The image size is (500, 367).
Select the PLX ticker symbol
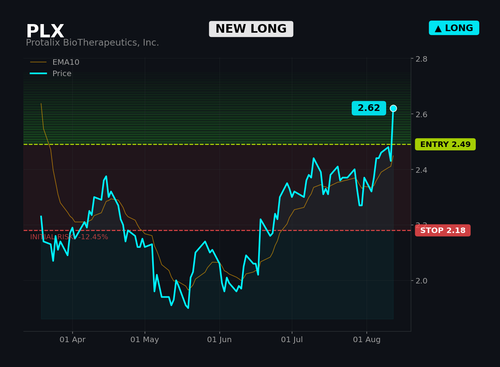(x=45, y=31)
